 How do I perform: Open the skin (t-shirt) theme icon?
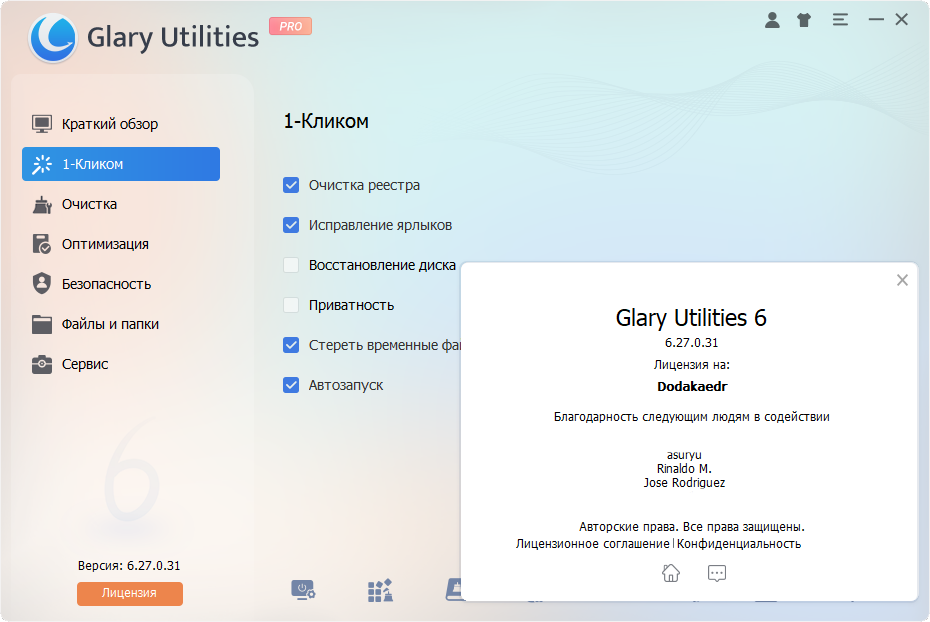click(x=804, y=20)
